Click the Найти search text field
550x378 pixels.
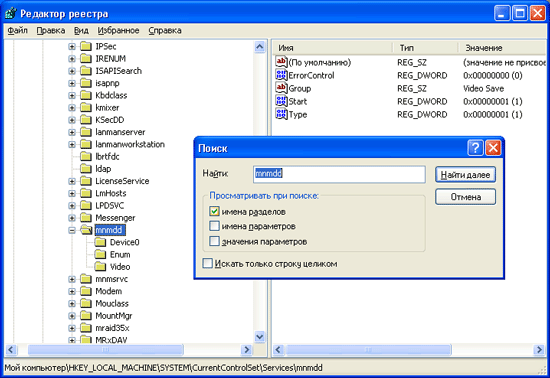(x=339, y=174)
